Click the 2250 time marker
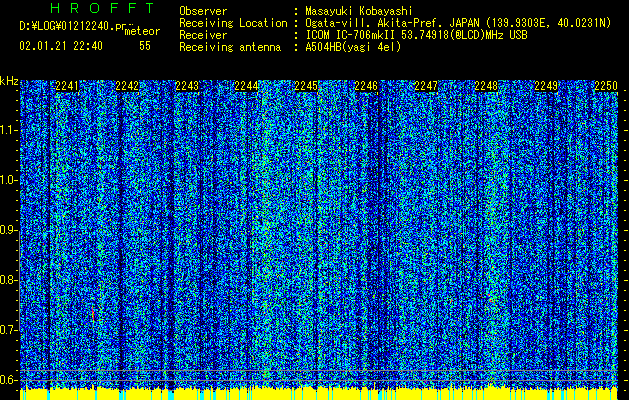This screenshot has height=400, width=629. (606, 86)
